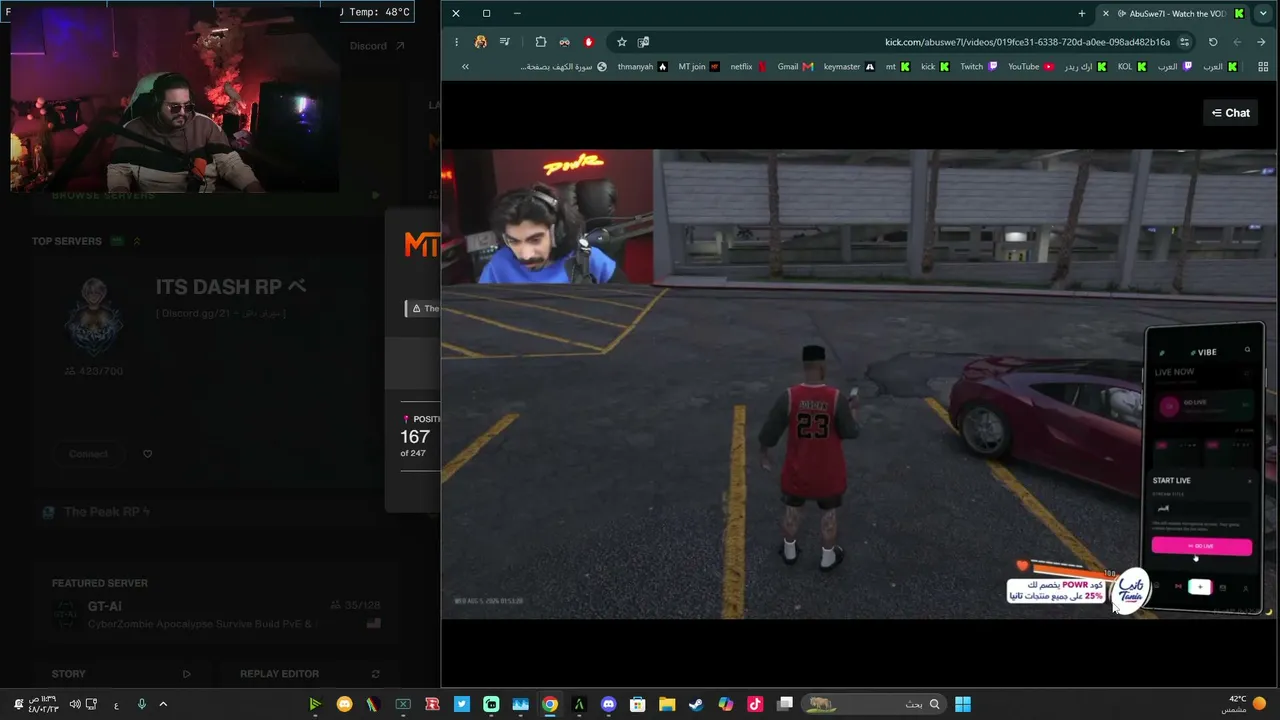The width and height of the screenshot is (1280, 720).
Task: Open TikTok from the taskbar
Action: 755,704
